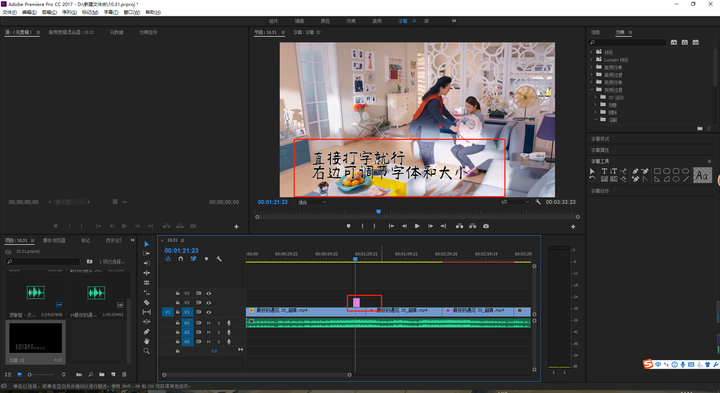Viewport: 720px width, 393px height.
Task: Open the 文件(F) menu
Action: coord(9,12)
